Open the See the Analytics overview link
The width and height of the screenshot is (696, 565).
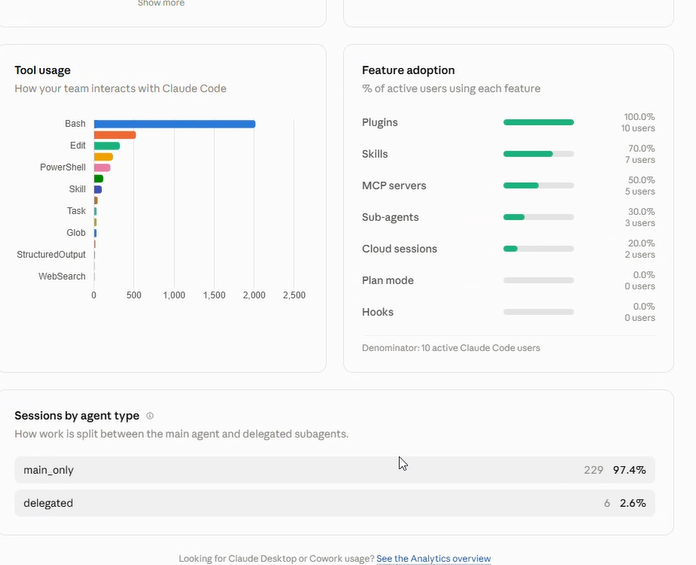pos(433,558)
